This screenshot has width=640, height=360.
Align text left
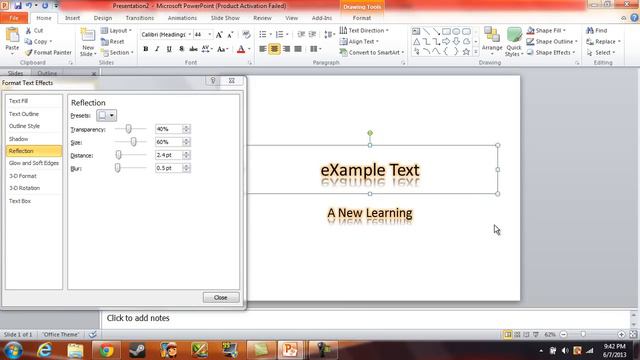coord(263,49)
